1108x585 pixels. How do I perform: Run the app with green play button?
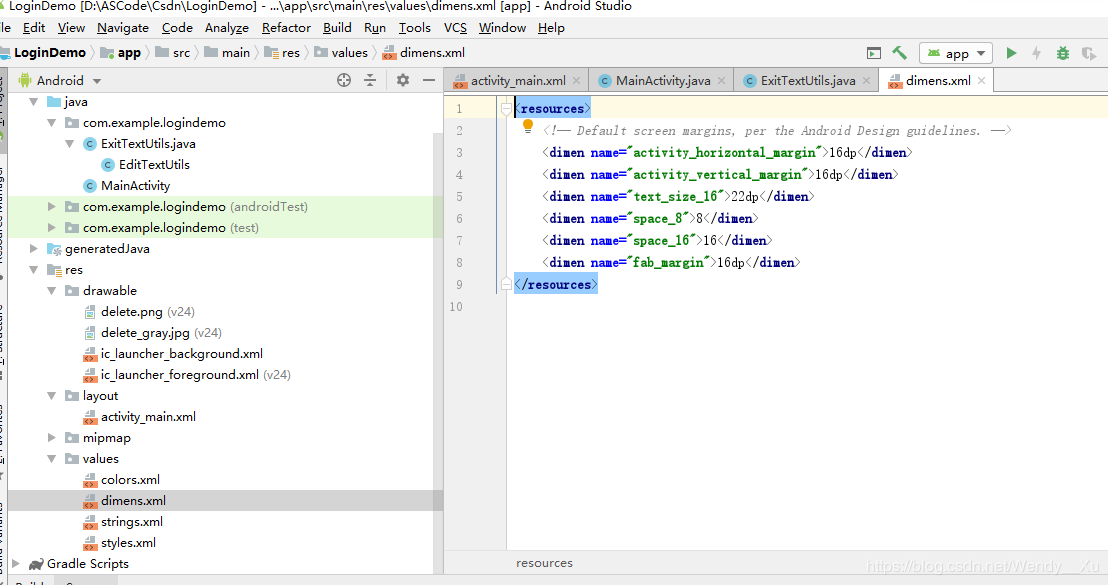click(x=1011, y=53)
